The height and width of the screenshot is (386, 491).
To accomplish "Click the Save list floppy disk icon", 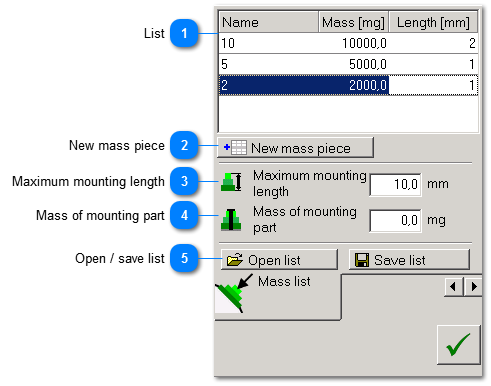I will (x=362, y=260).
